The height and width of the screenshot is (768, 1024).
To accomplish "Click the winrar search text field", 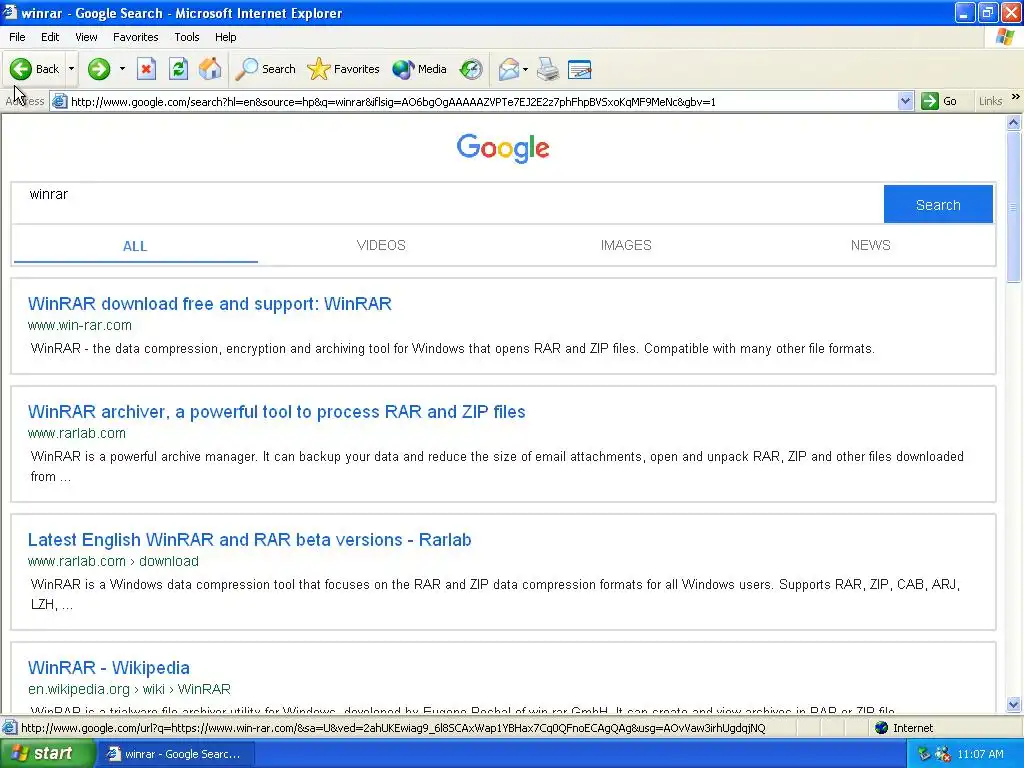I will click(x=447, y=204).
